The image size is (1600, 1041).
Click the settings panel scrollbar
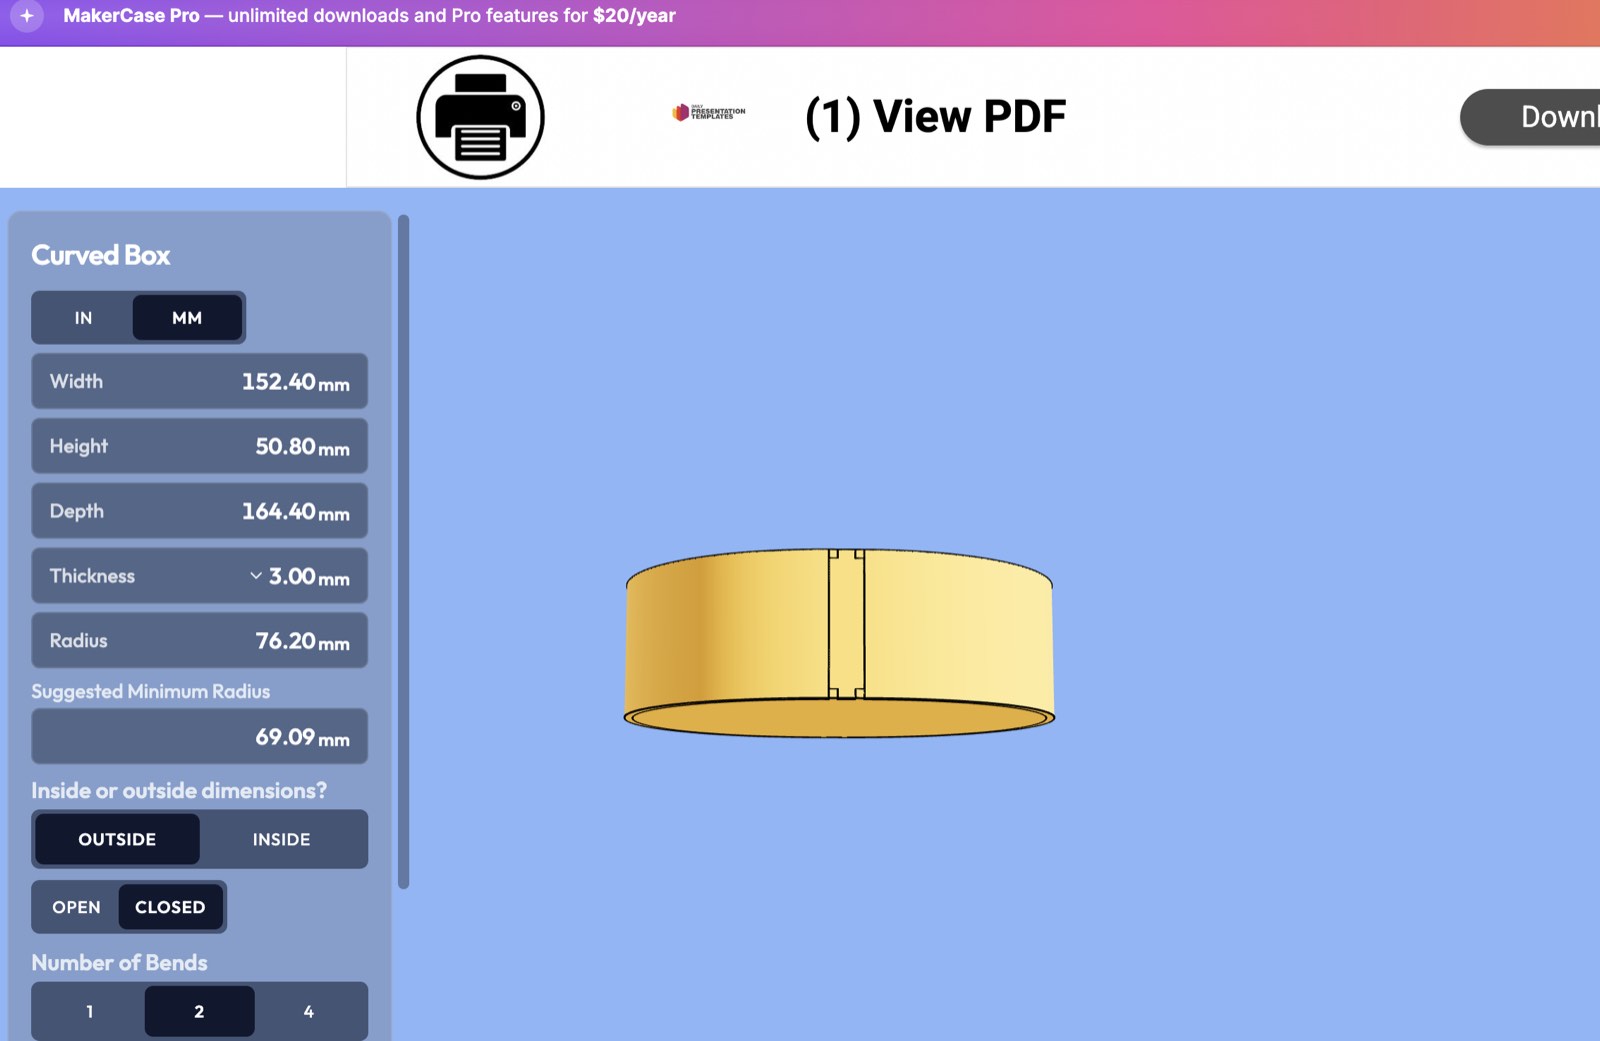pyautogui.click(x=403, y=552)
